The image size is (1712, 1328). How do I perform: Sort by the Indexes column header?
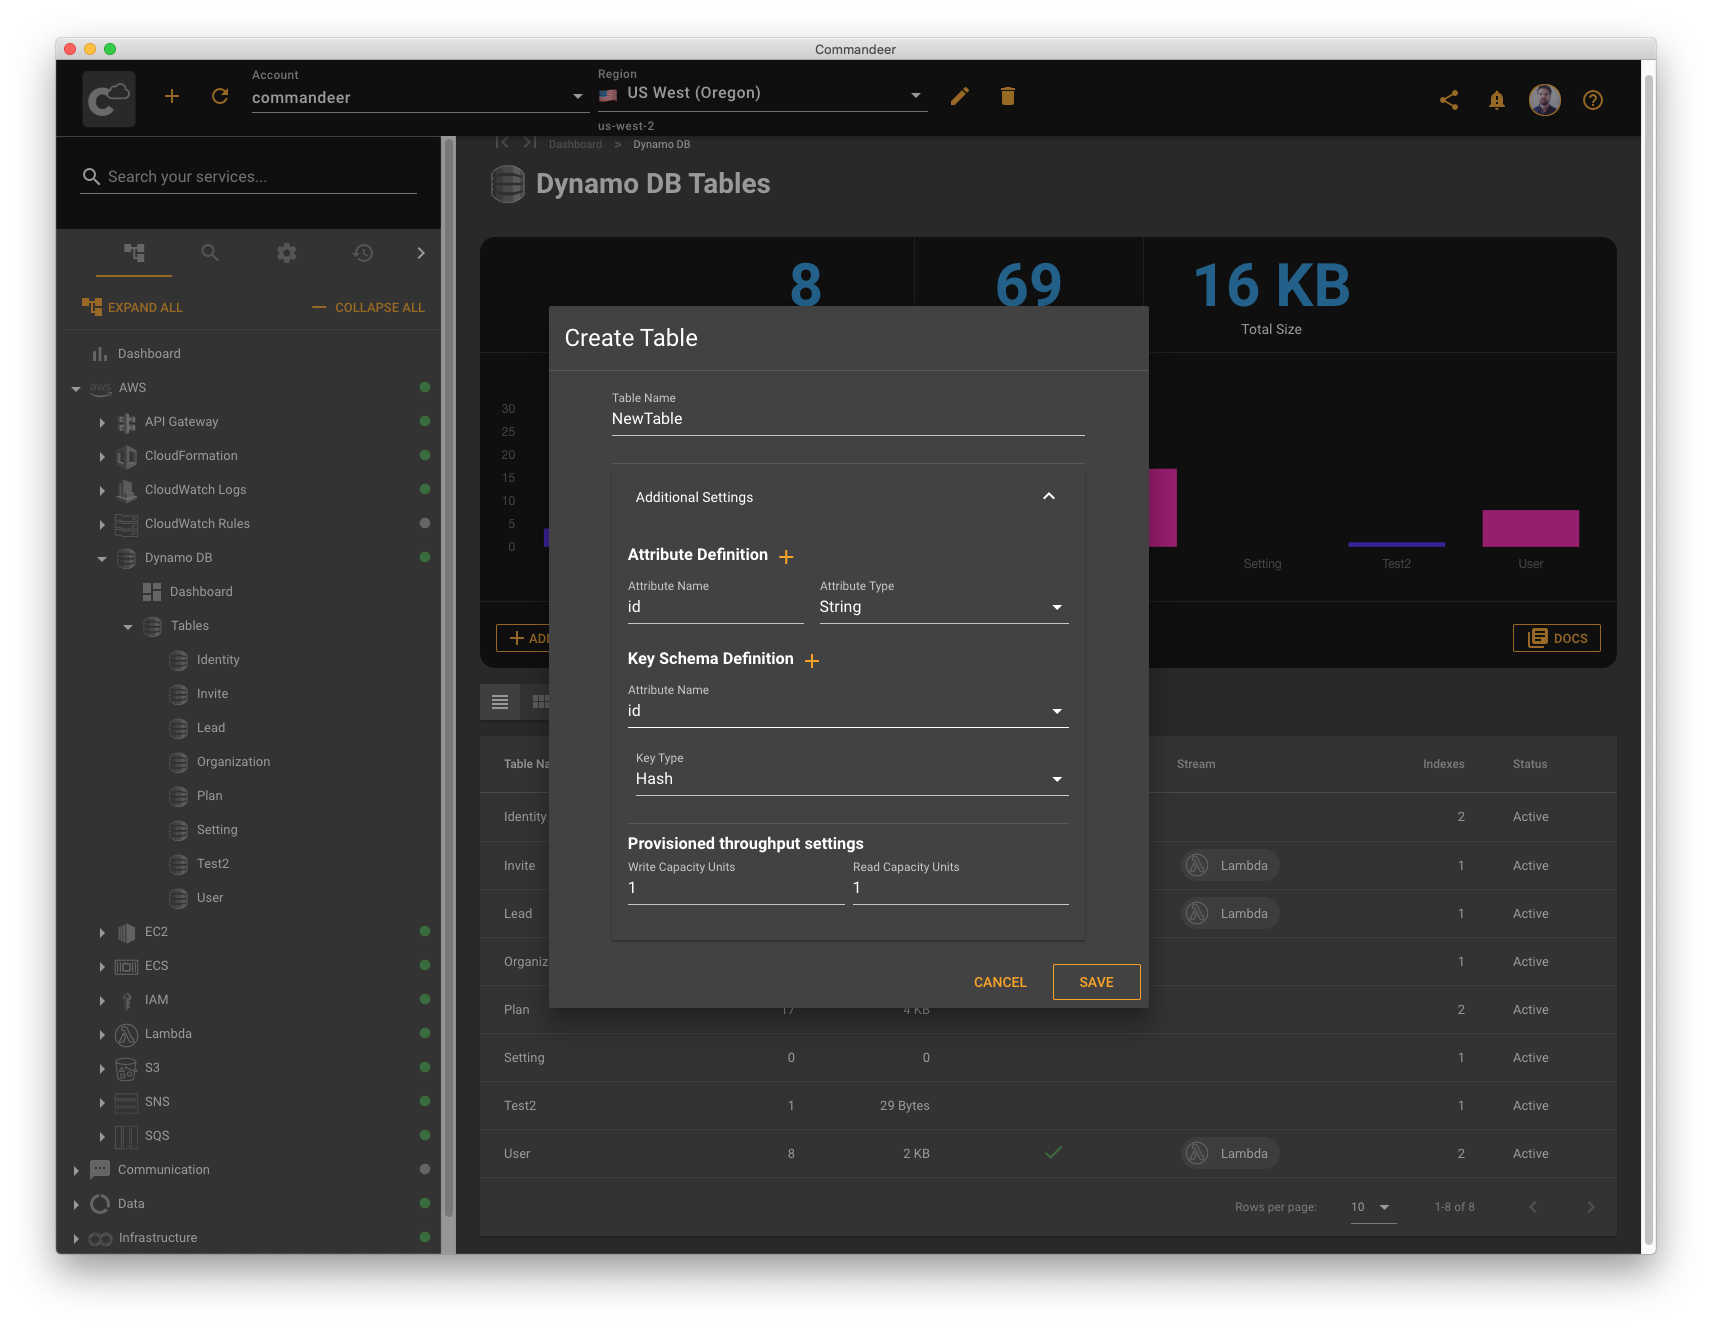click(1443, 764)
